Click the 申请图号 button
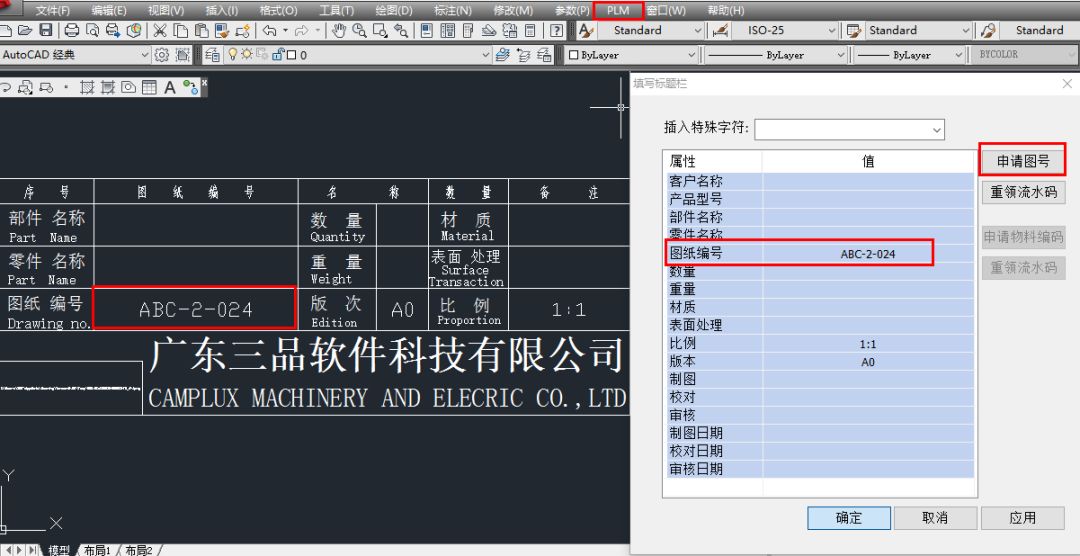1080x556 pixels. (1023, 161)
